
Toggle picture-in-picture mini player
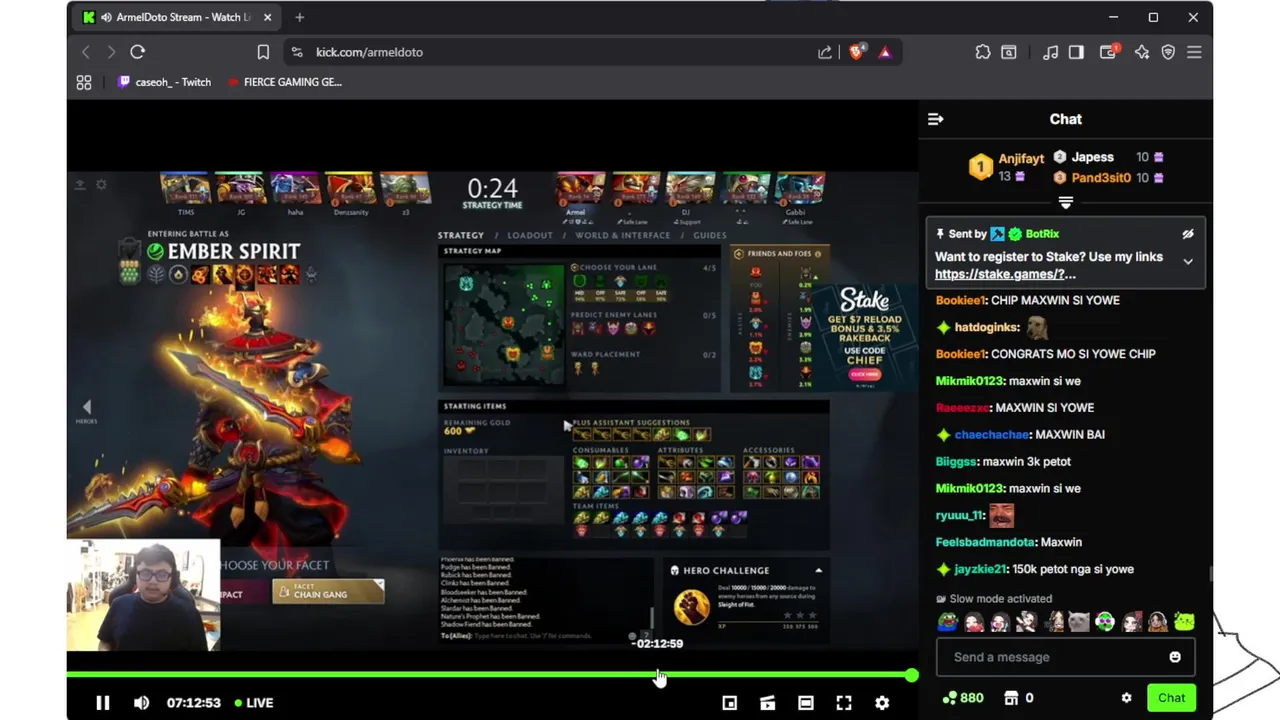pyautogui.click(x=730, y=703)
